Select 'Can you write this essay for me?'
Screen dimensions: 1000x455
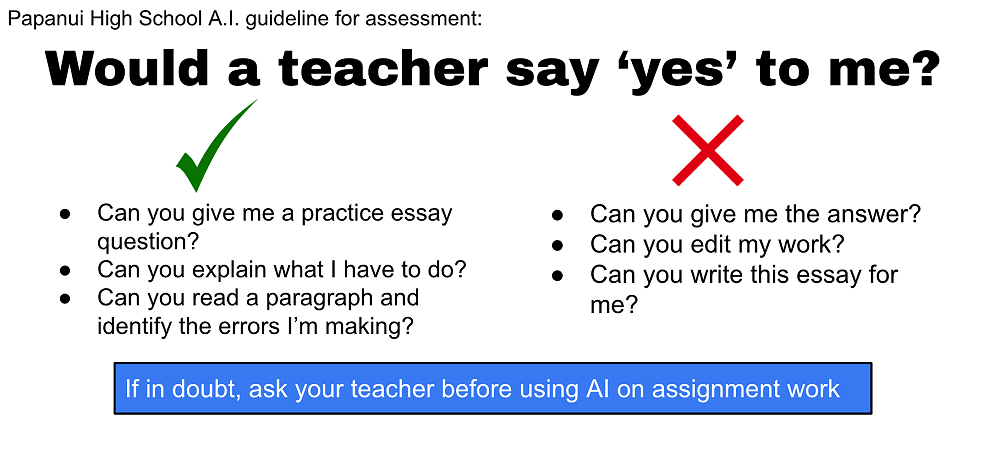tap(744, 289)
